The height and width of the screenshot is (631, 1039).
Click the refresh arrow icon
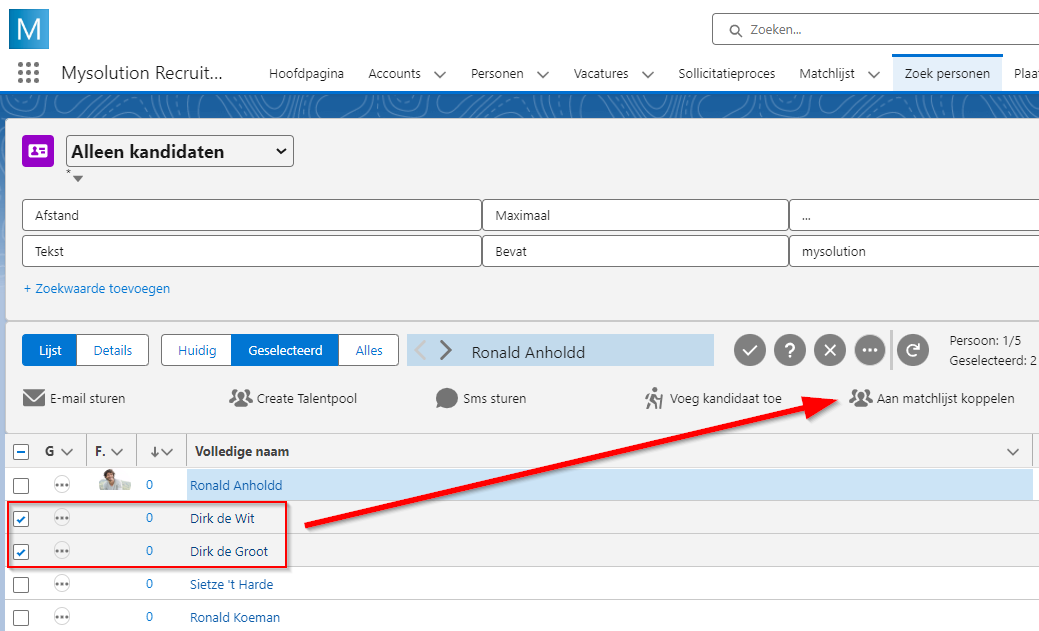point(912,350)
